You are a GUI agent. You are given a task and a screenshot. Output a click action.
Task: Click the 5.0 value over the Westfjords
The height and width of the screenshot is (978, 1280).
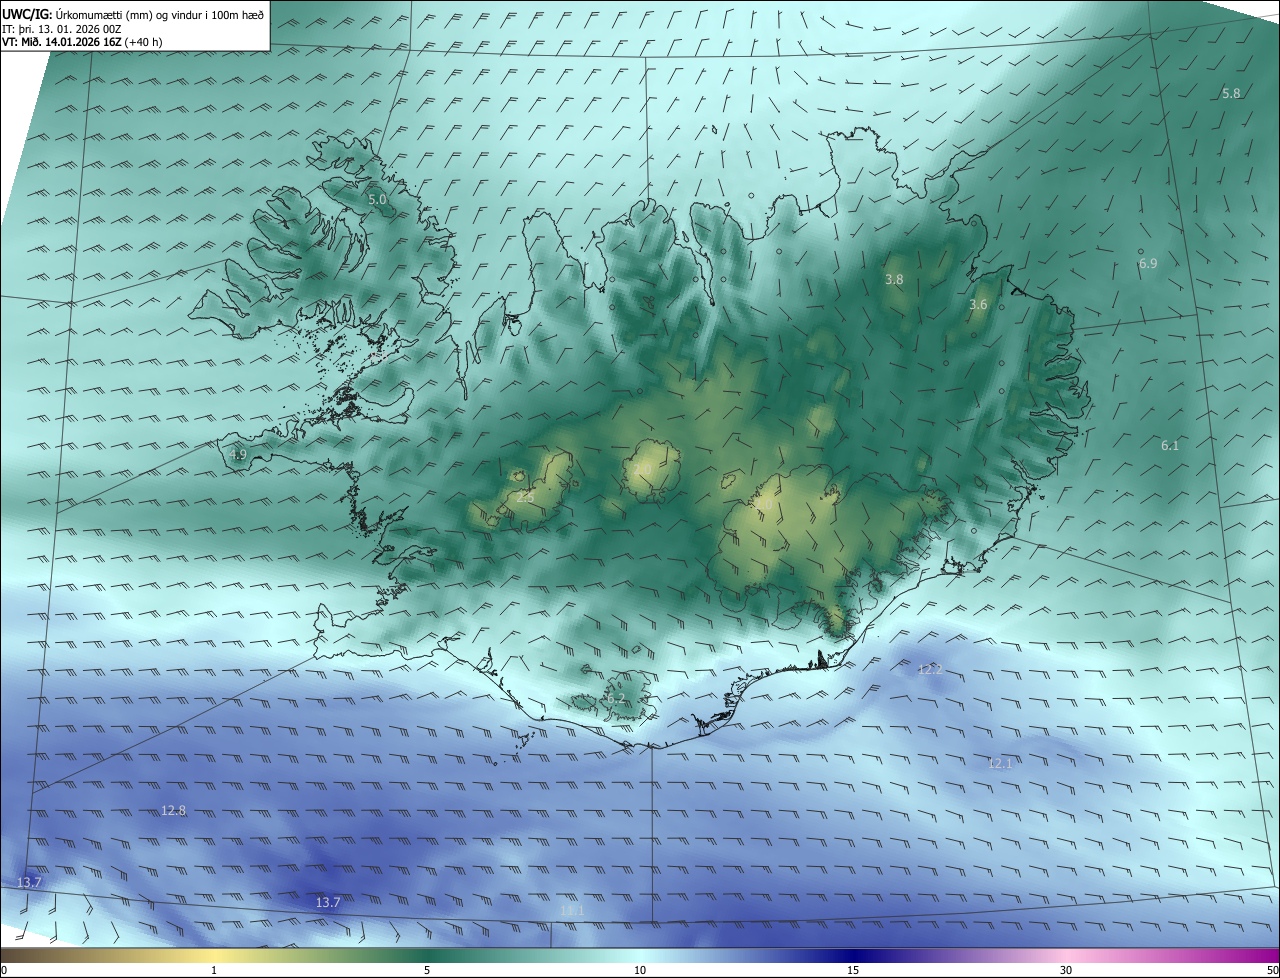tap(377, 199)
